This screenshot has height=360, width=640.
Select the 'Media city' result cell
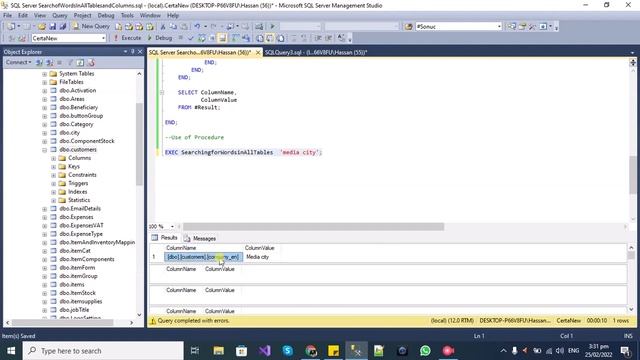(x=258, y=257)
